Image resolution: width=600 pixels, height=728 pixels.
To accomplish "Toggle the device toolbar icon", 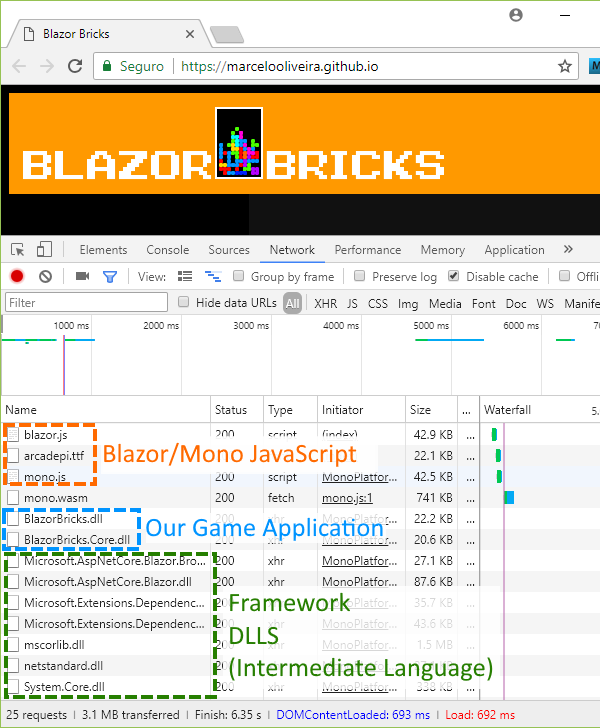I will pos(44,249).
